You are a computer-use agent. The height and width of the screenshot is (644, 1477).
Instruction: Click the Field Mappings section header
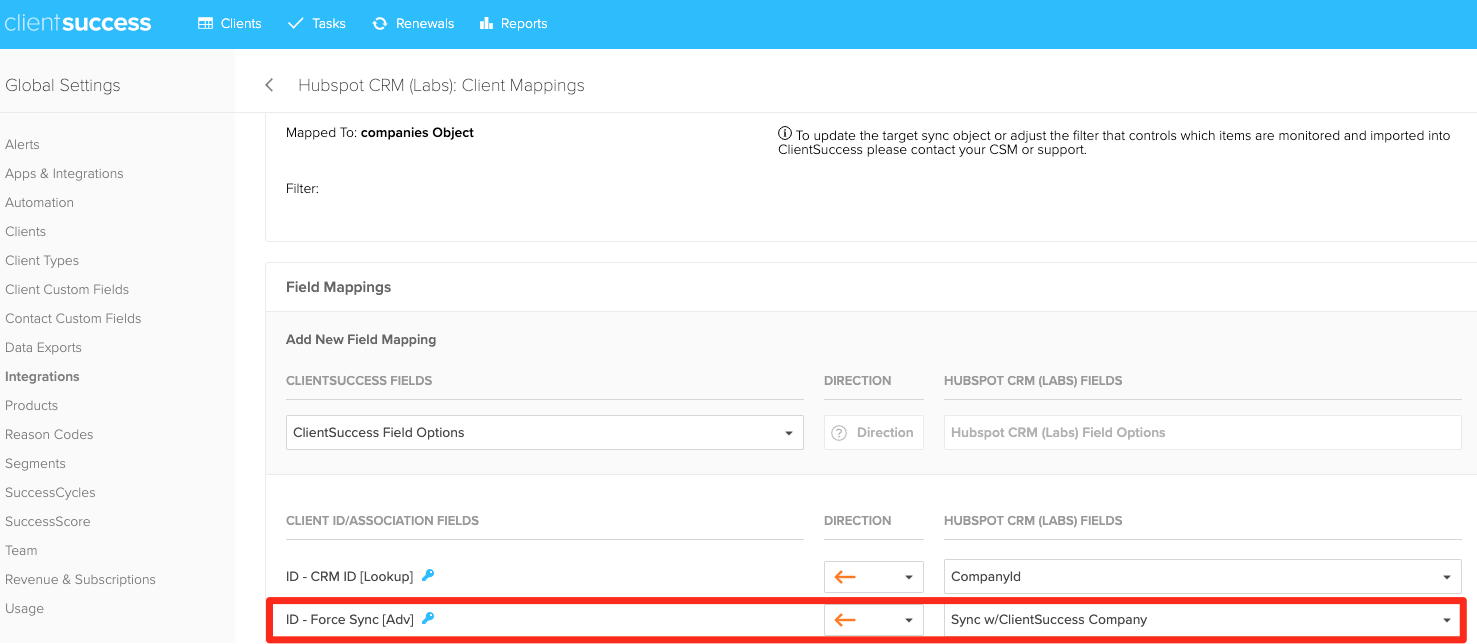(x=339, y=287)
